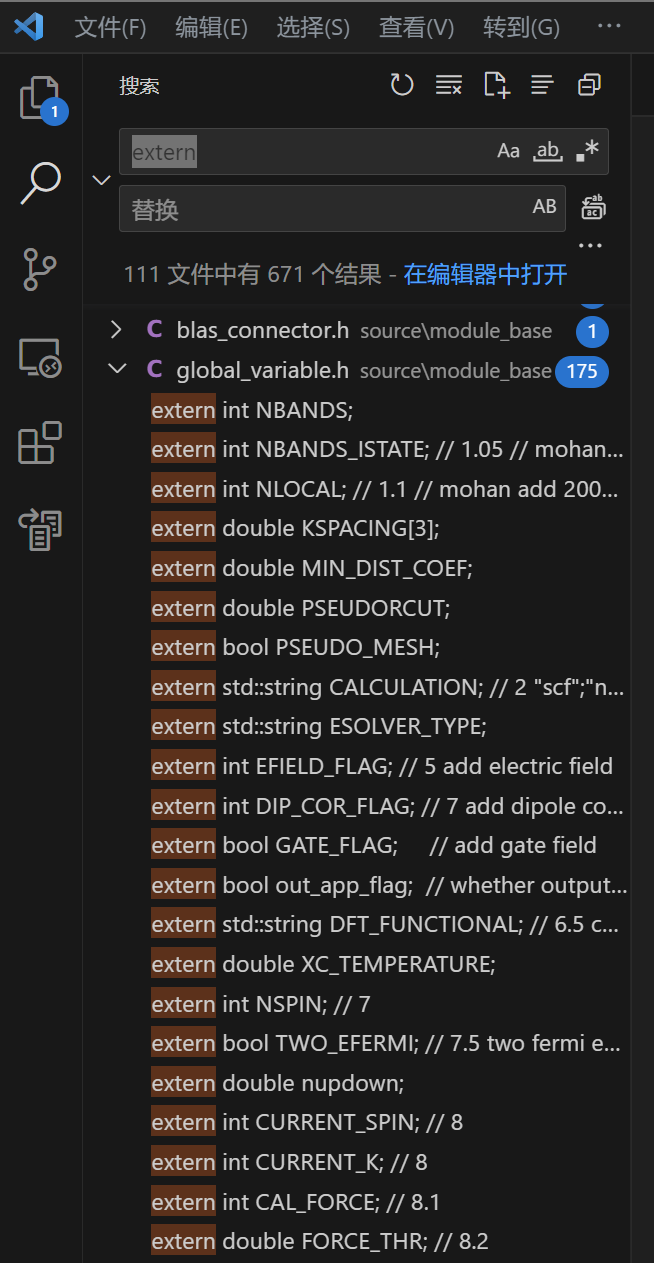
Task: Open the Extensions view
Action: [41, 443]
